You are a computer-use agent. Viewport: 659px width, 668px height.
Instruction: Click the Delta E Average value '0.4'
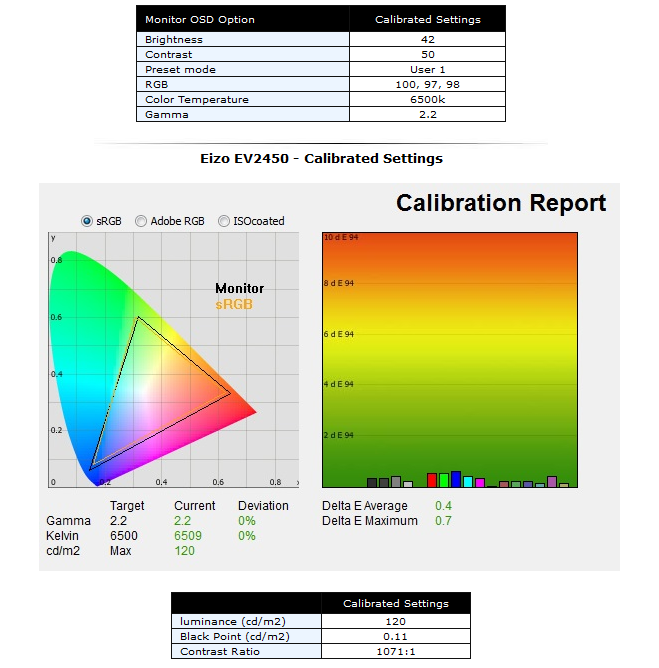pos(443,506)
